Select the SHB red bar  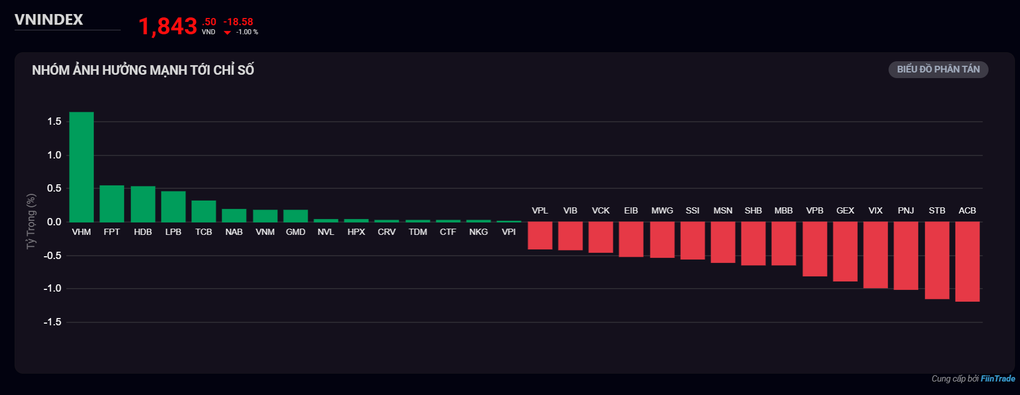pos(754,243)
